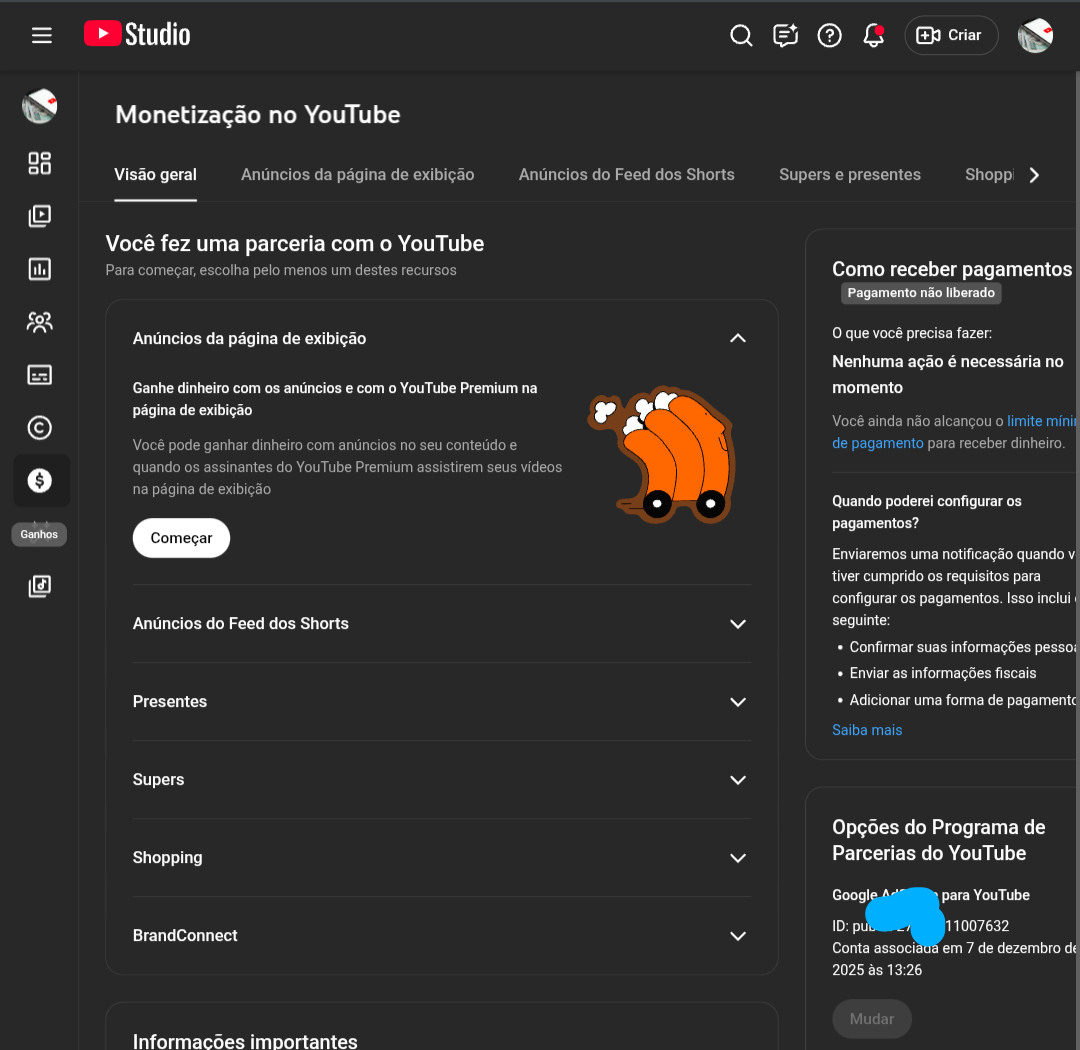Expand Anúncios do Feed dos Shorts
Screen dimensions: 1080x1050
738,624
